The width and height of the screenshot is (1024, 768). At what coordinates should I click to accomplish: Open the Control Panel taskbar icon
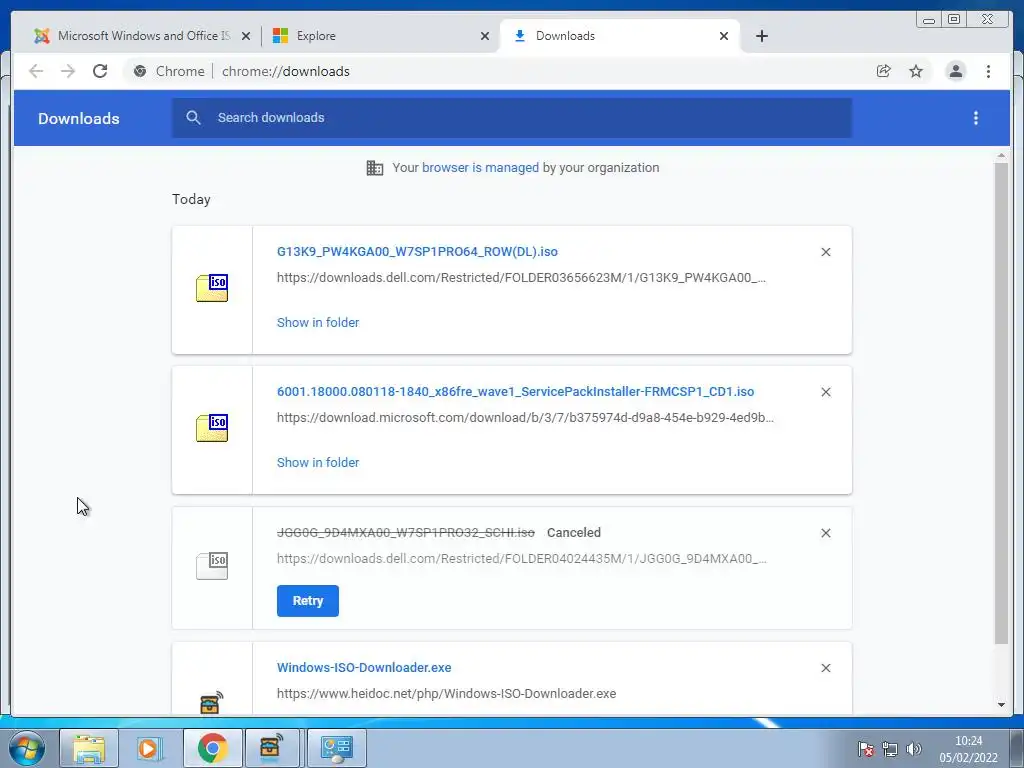337,748
